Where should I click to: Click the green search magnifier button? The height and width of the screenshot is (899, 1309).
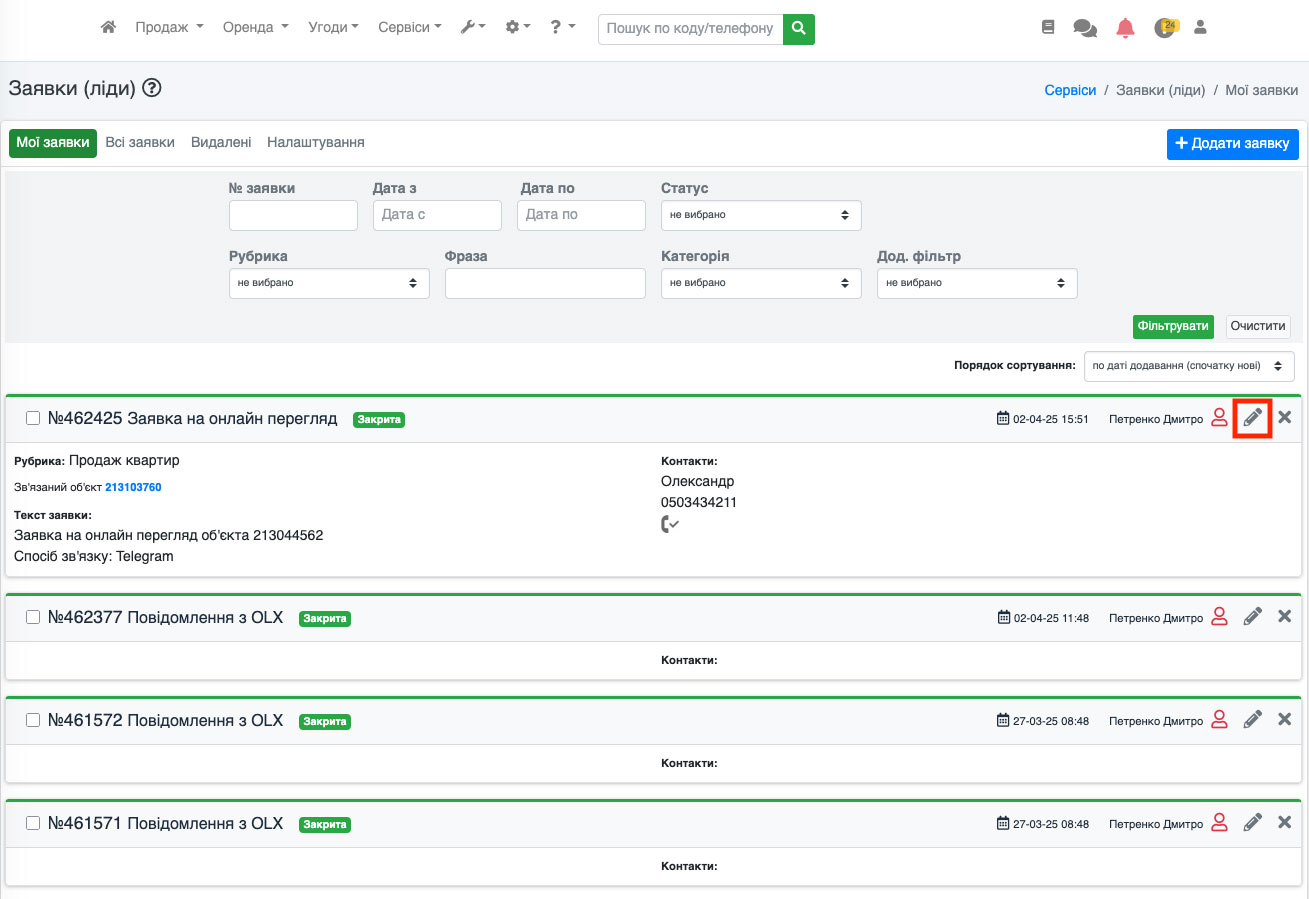(798, 29)
